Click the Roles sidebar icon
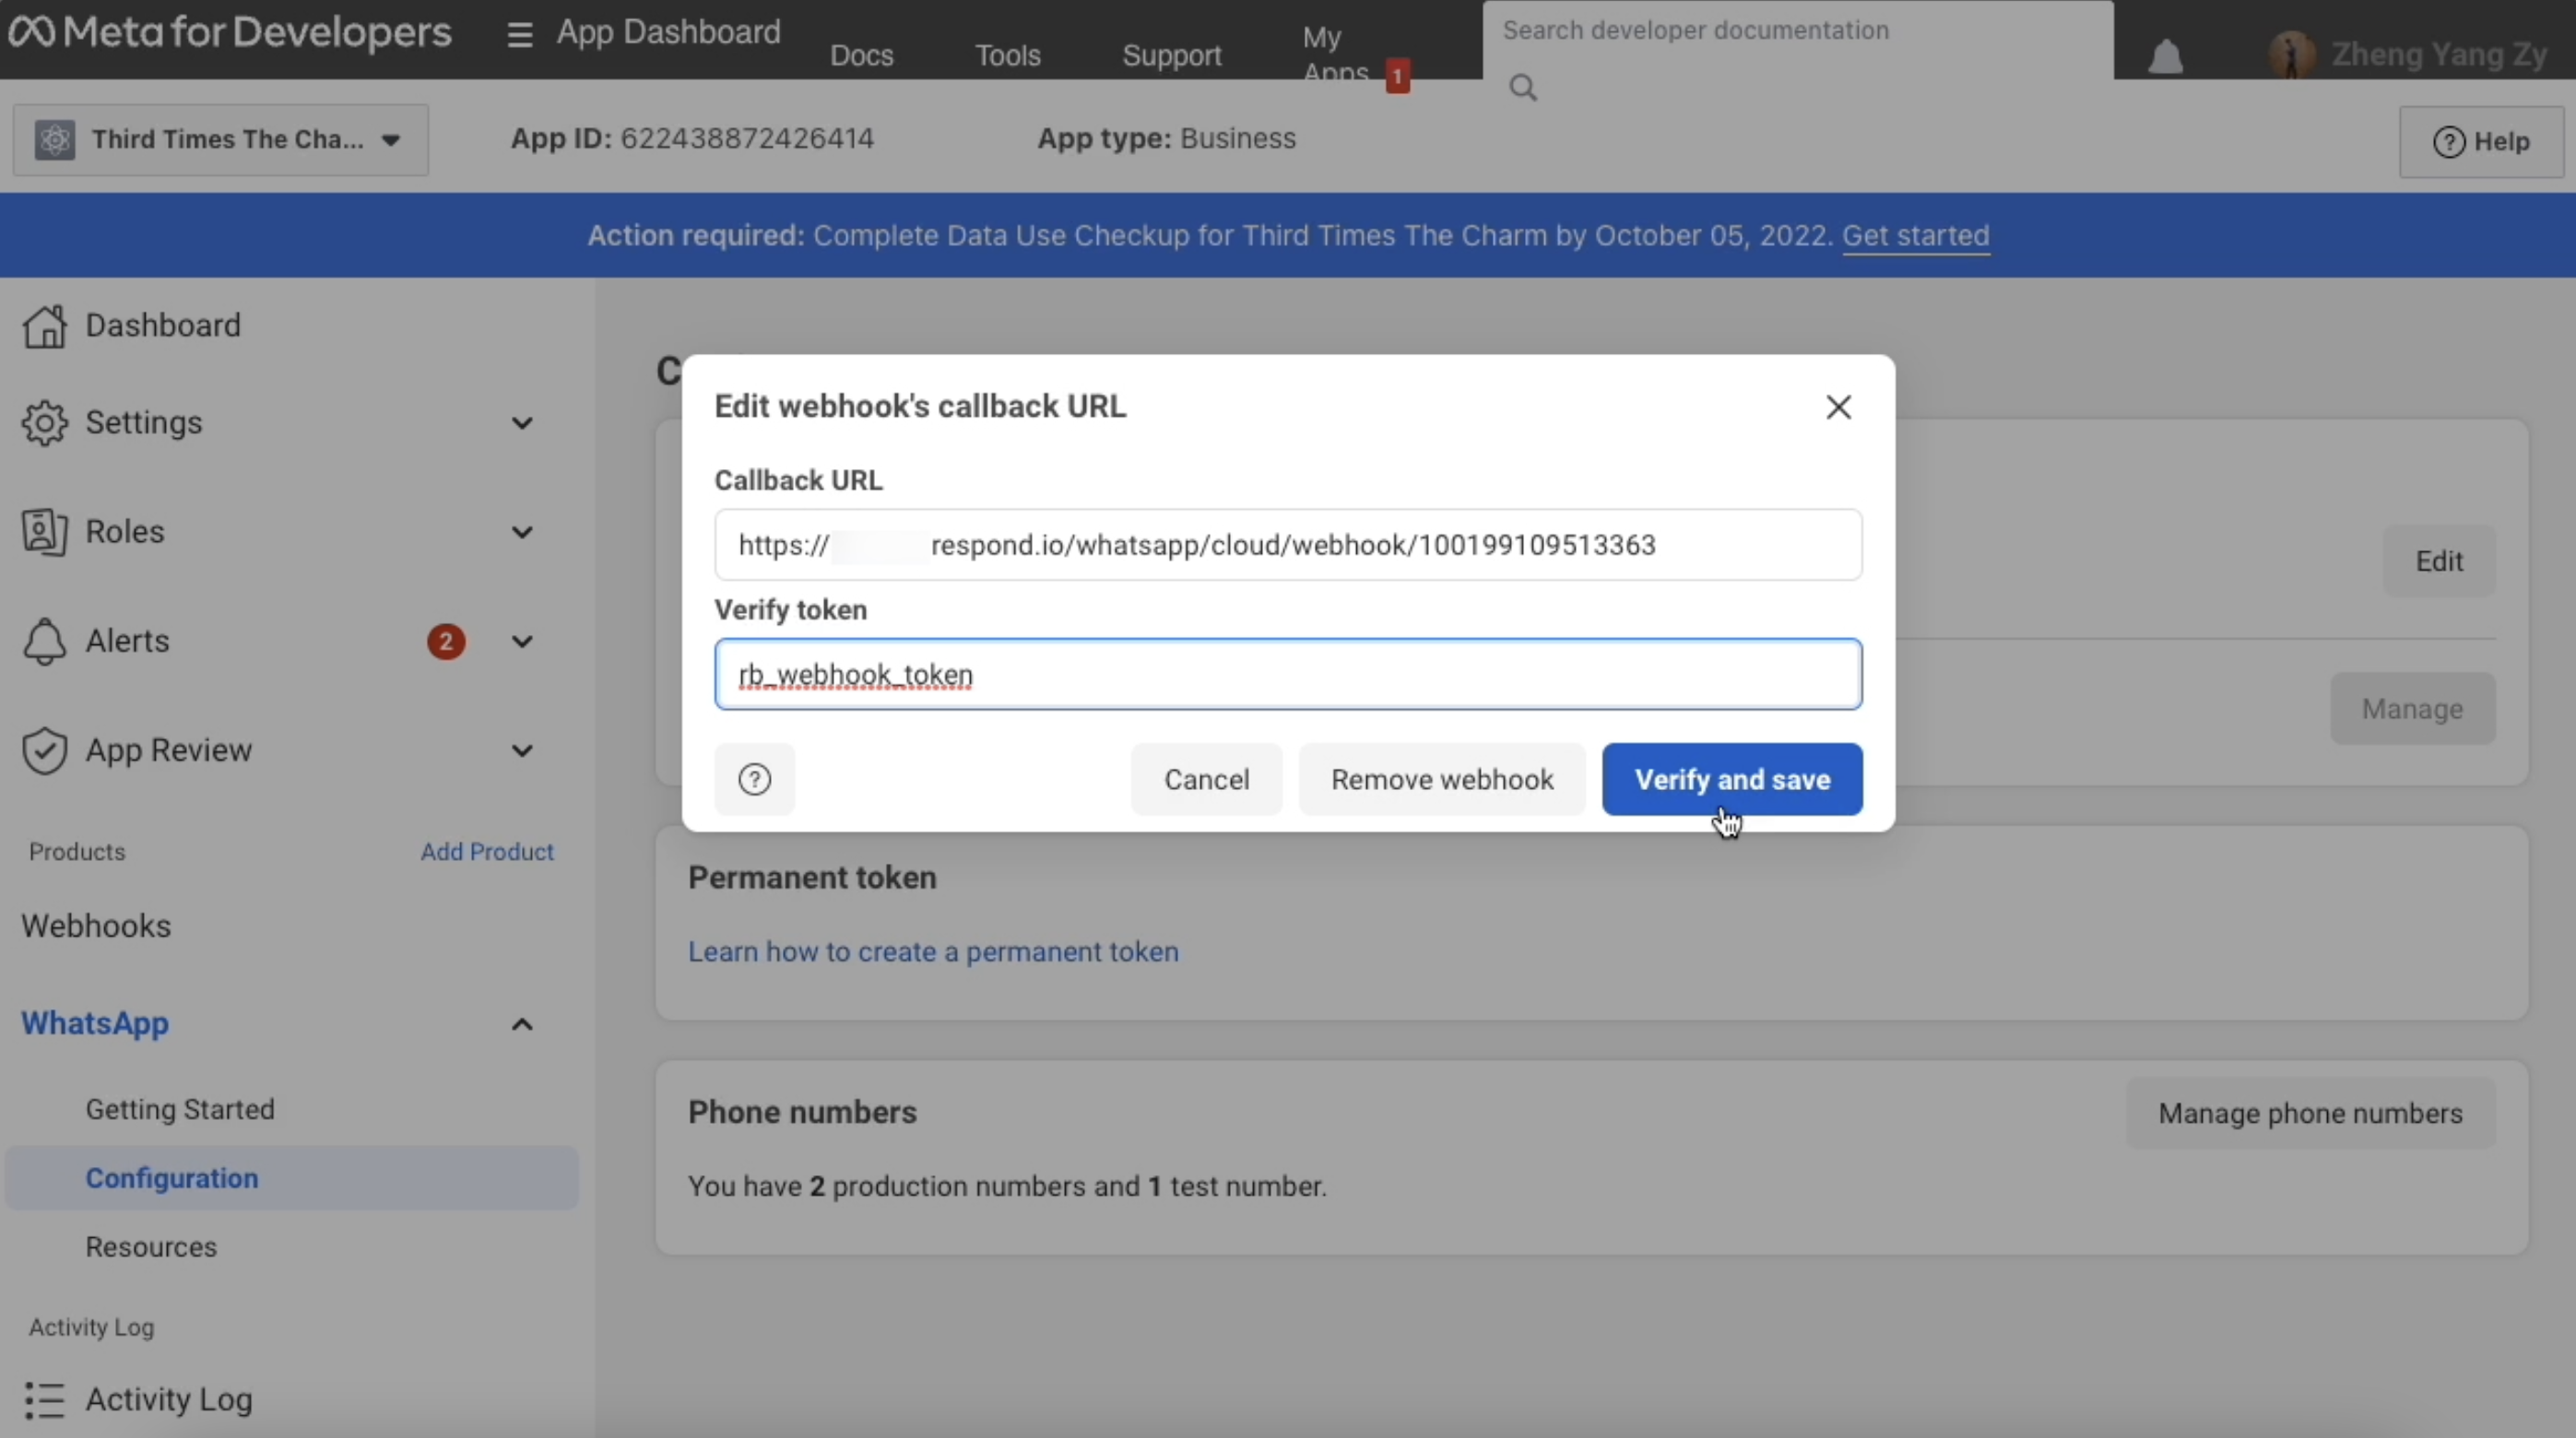 [x=44, y=531]
